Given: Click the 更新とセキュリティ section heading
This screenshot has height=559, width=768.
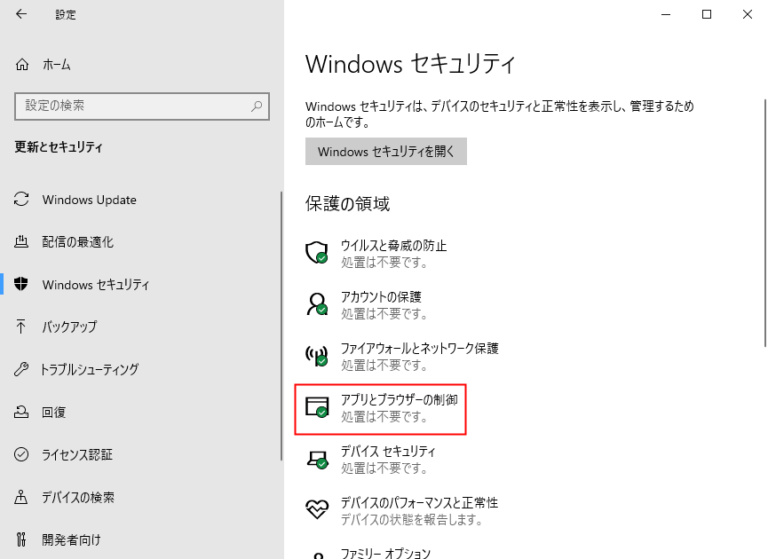Looking at the screenshot, I should tap(59, 147).
